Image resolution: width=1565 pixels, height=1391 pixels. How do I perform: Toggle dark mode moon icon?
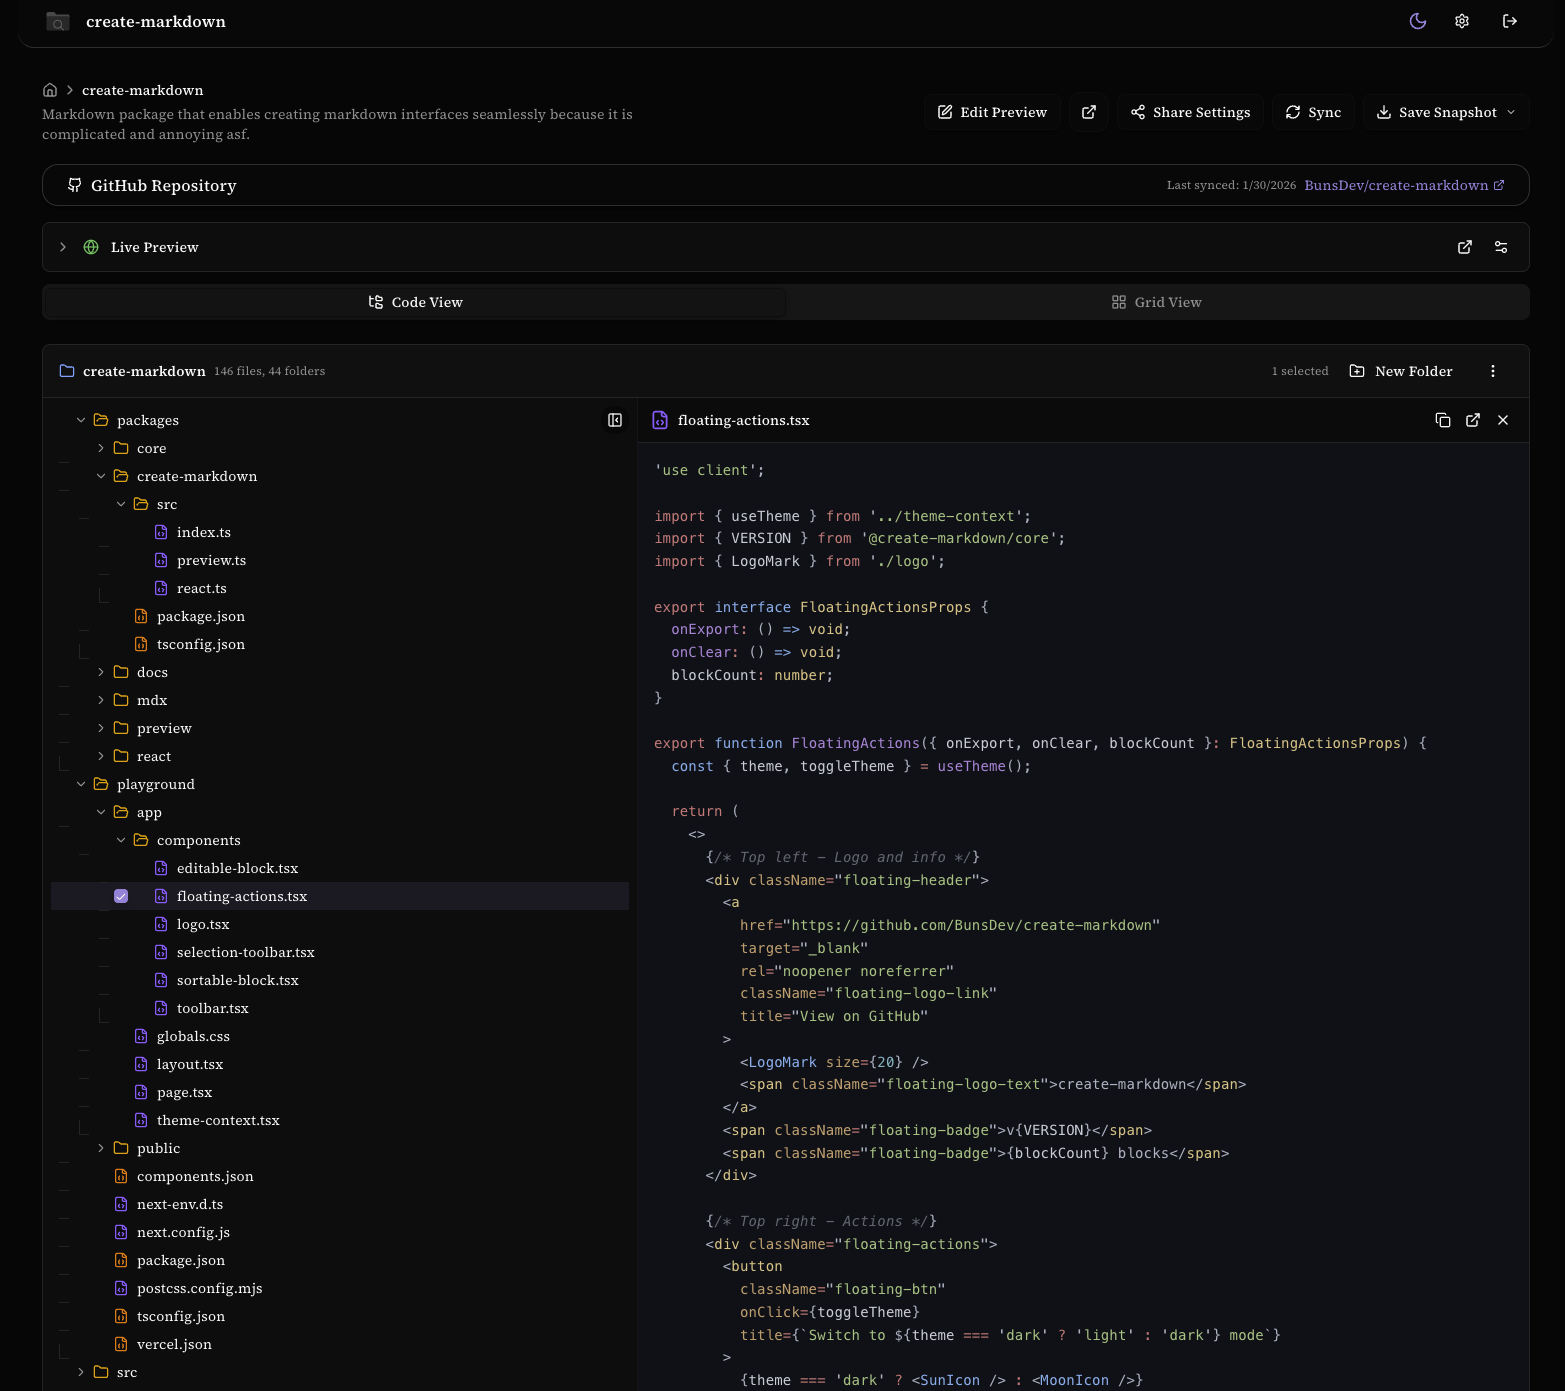point(1418,21)
